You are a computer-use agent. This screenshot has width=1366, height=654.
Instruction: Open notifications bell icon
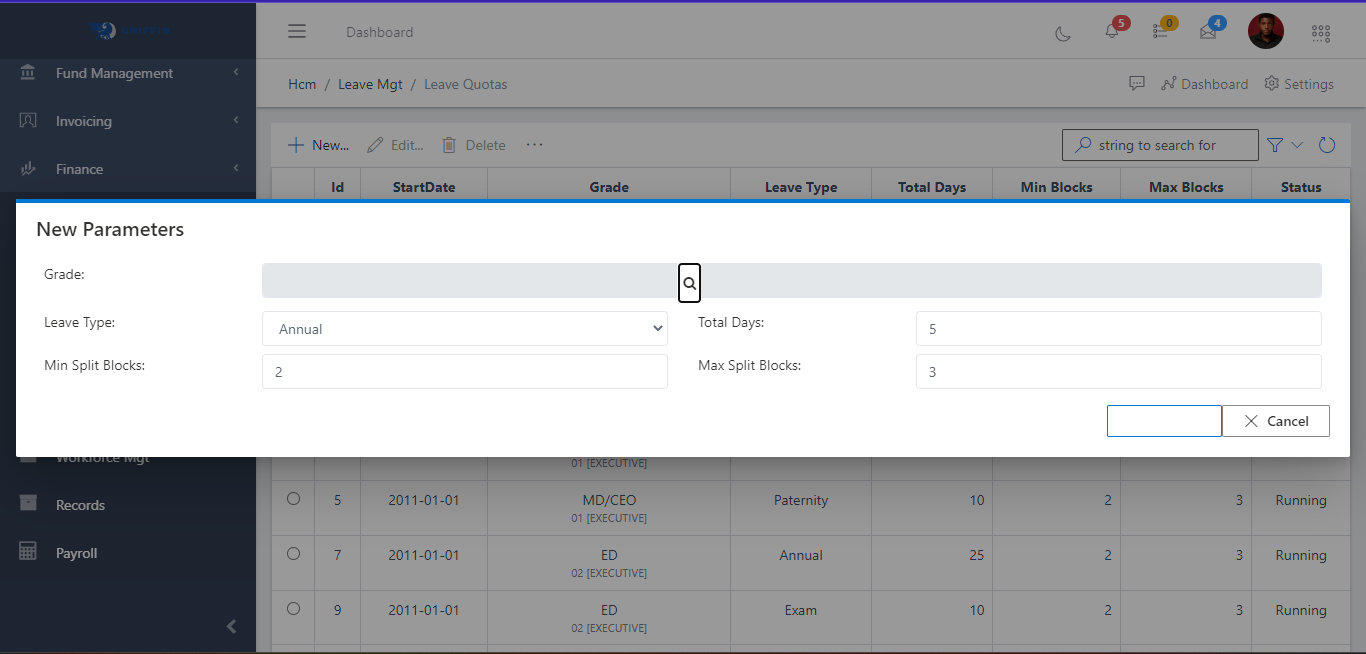click(x=1112, y=32)
